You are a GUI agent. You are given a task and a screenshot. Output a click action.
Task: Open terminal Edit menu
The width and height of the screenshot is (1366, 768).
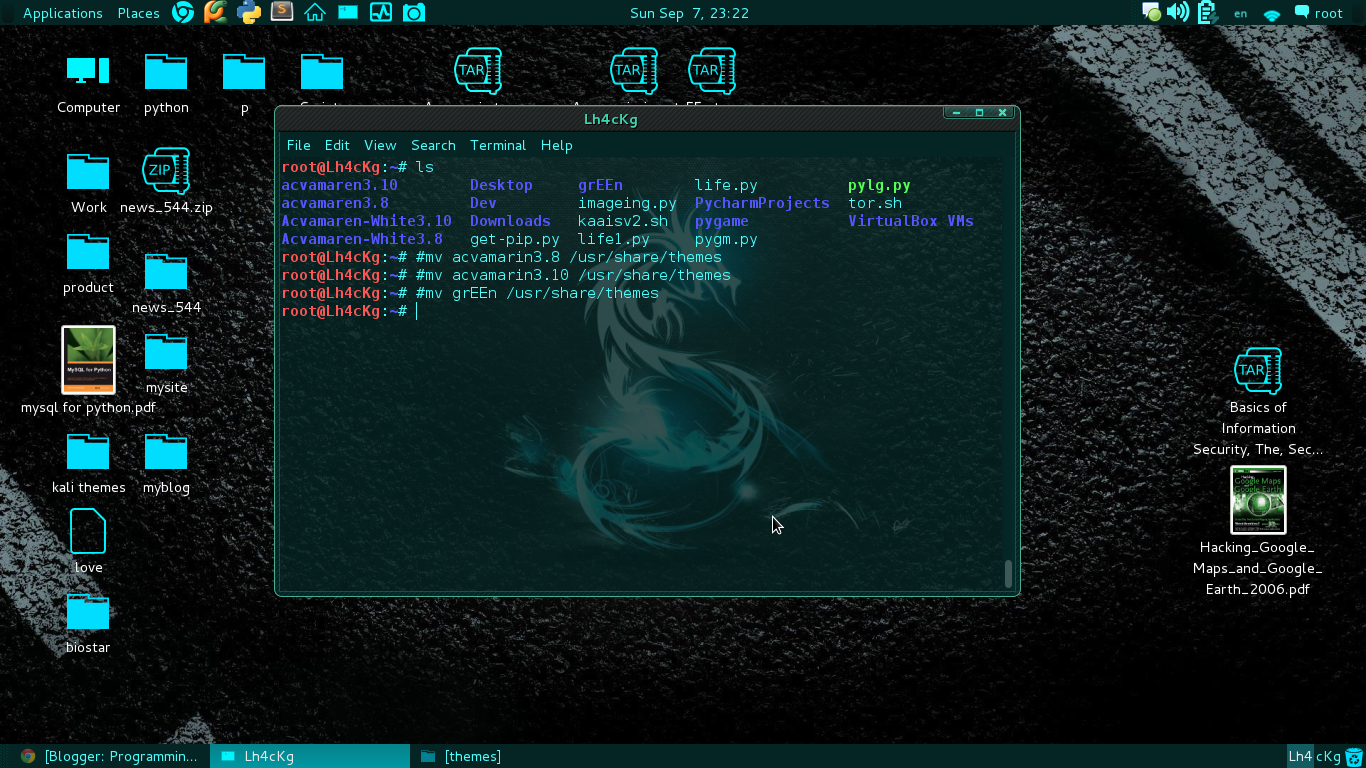pos(337,145)
